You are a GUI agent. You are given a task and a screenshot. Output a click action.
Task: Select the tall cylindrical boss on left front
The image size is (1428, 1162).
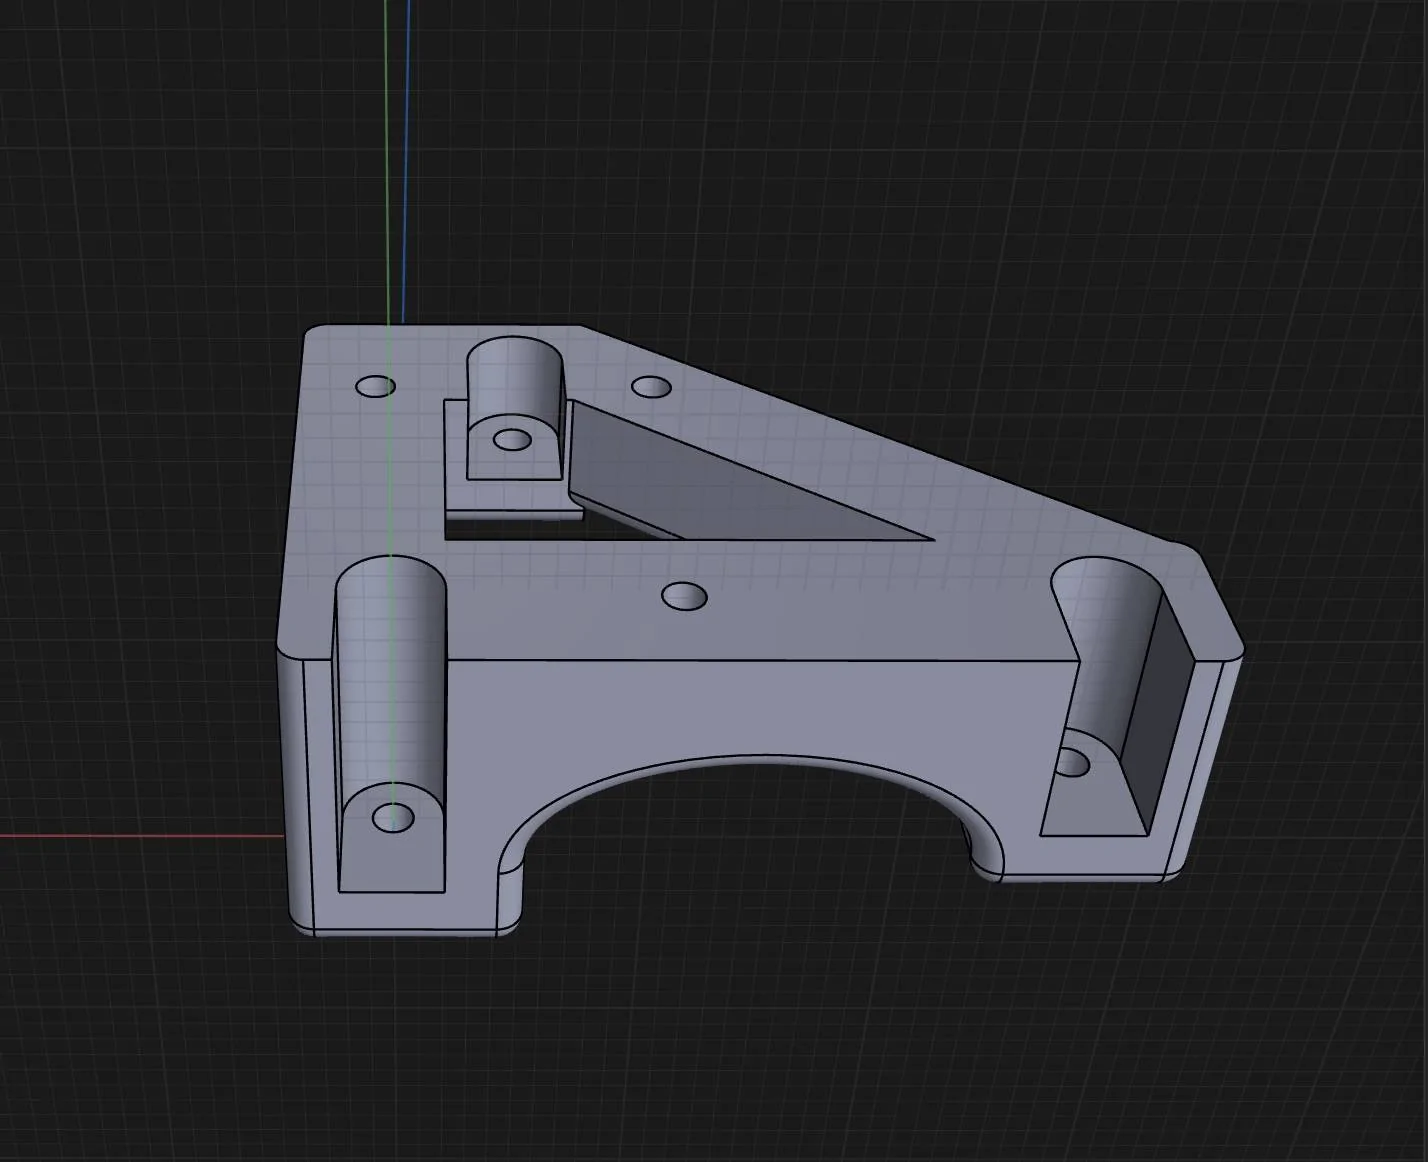pos(390,680)
